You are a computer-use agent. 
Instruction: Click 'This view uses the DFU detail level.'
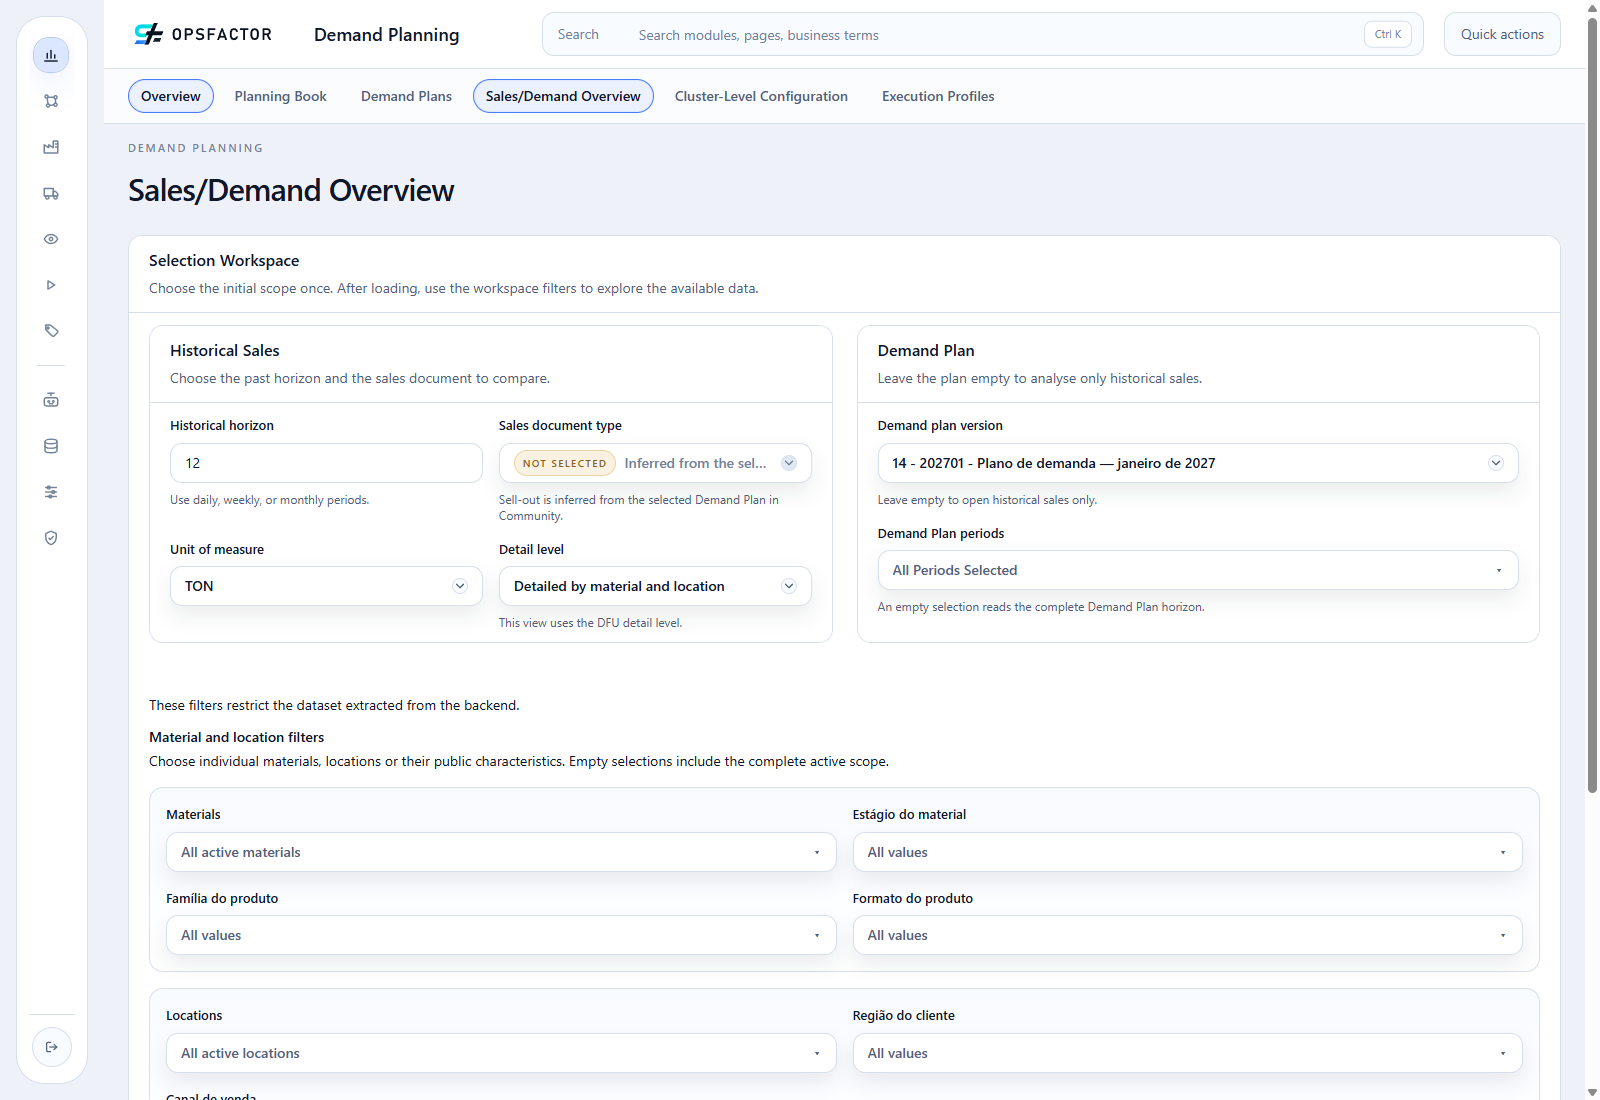click(590, 623)
